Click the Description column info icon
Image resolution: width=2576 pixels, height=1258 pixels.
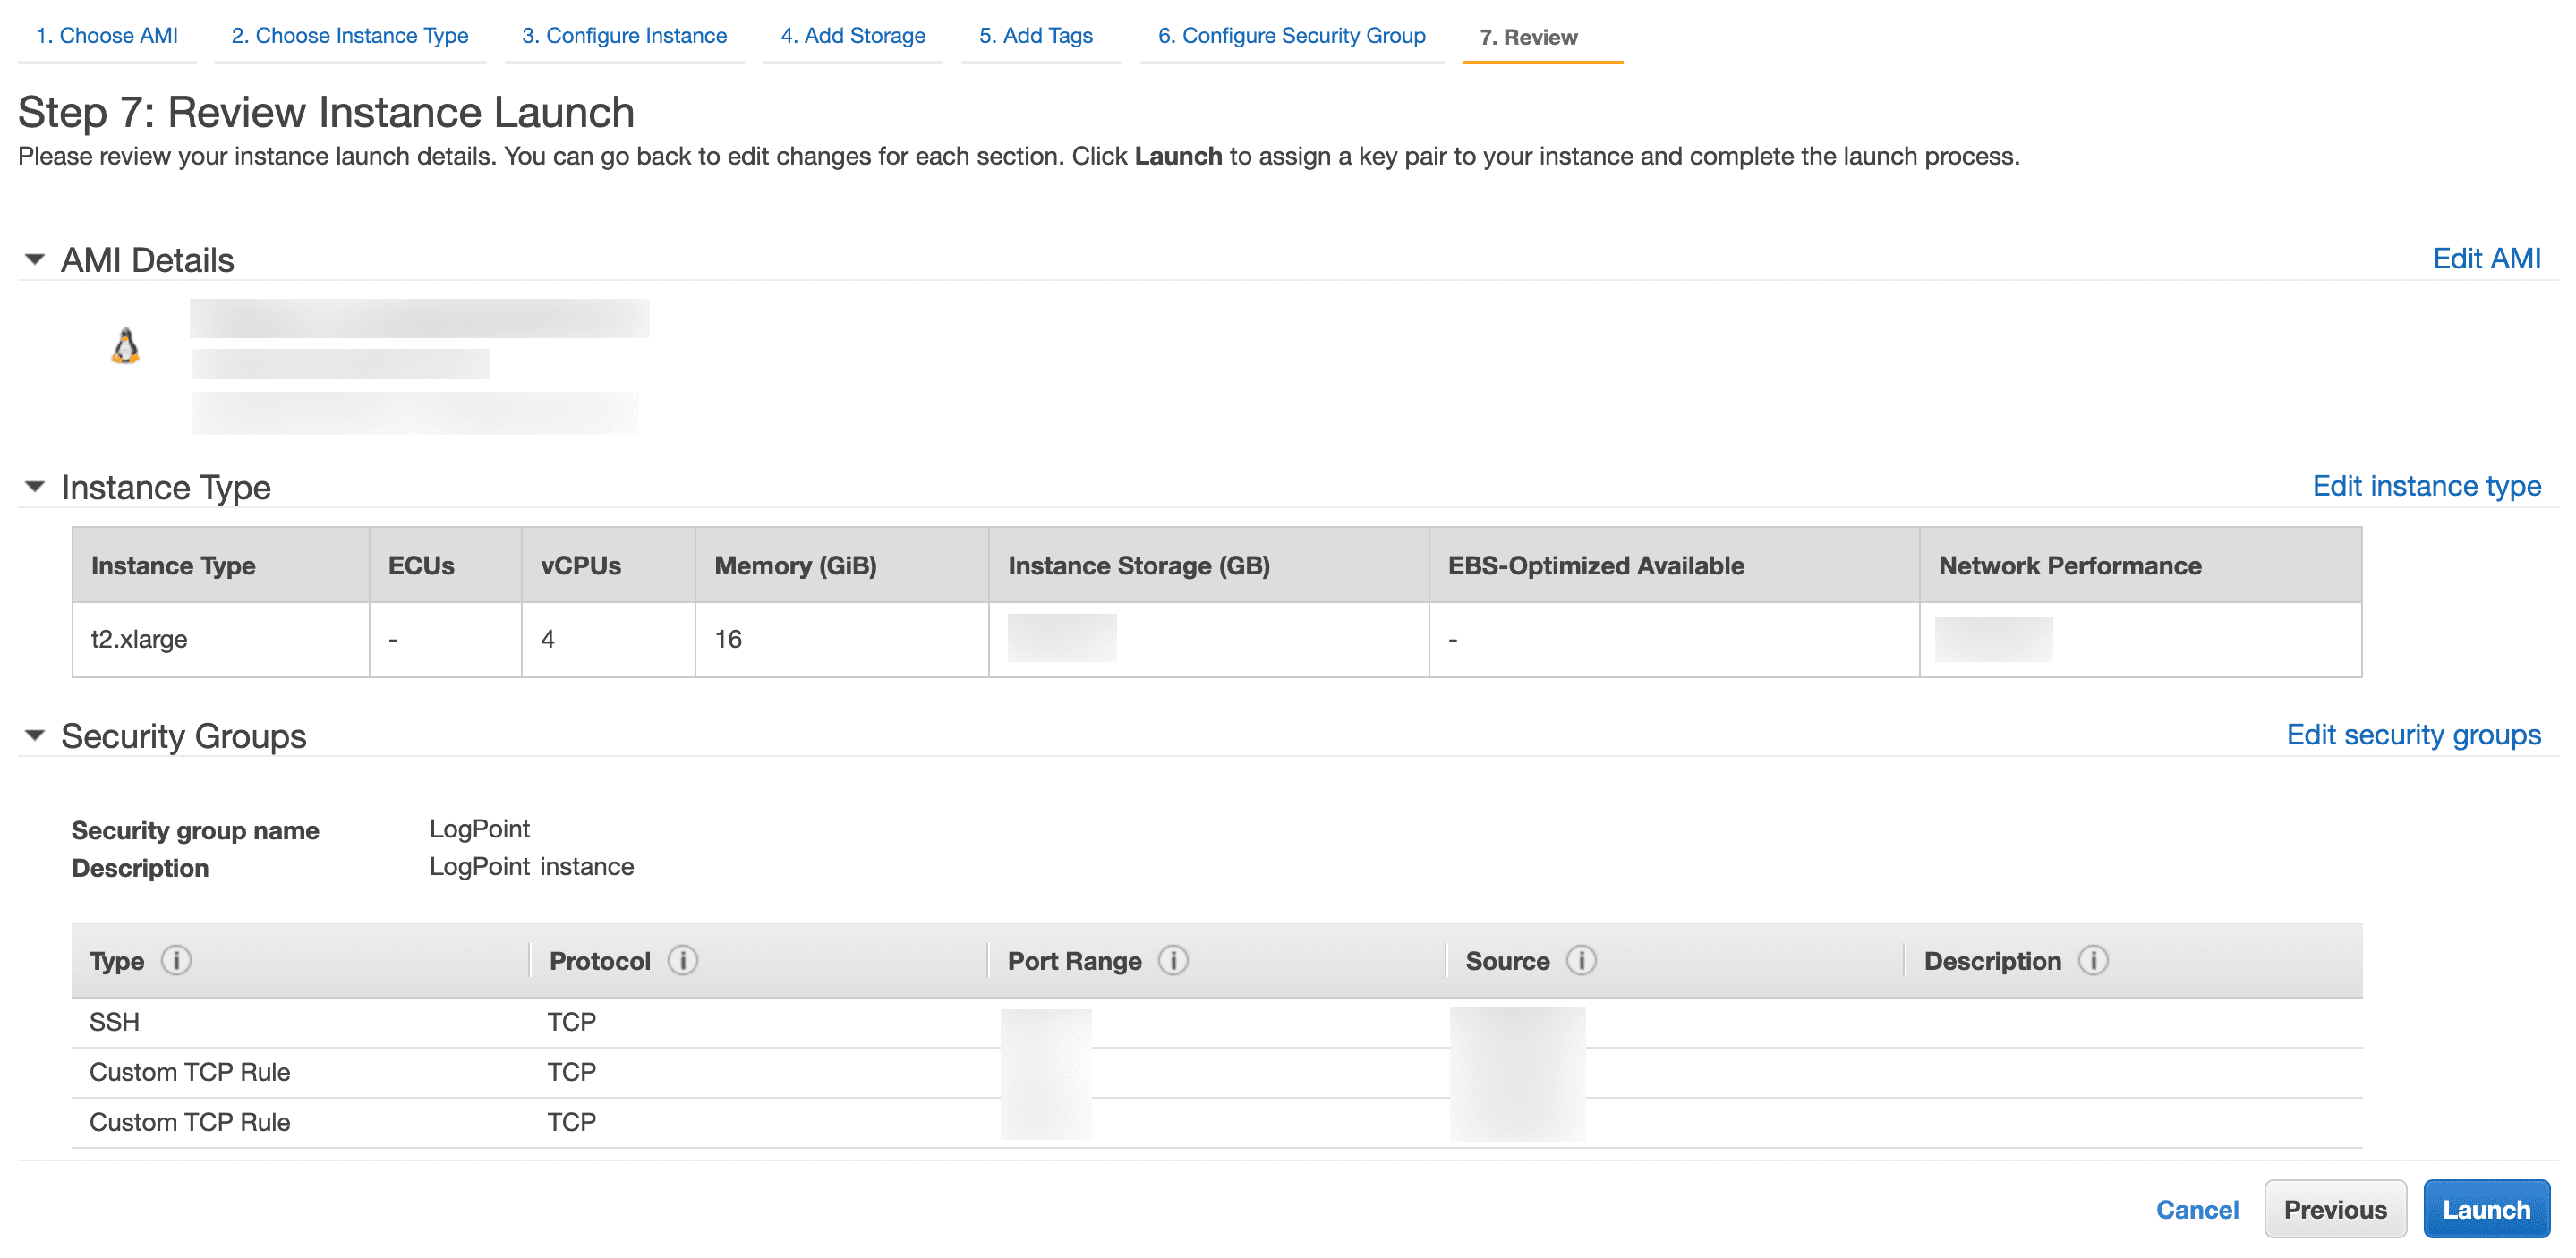click(x=2093, y=961)
